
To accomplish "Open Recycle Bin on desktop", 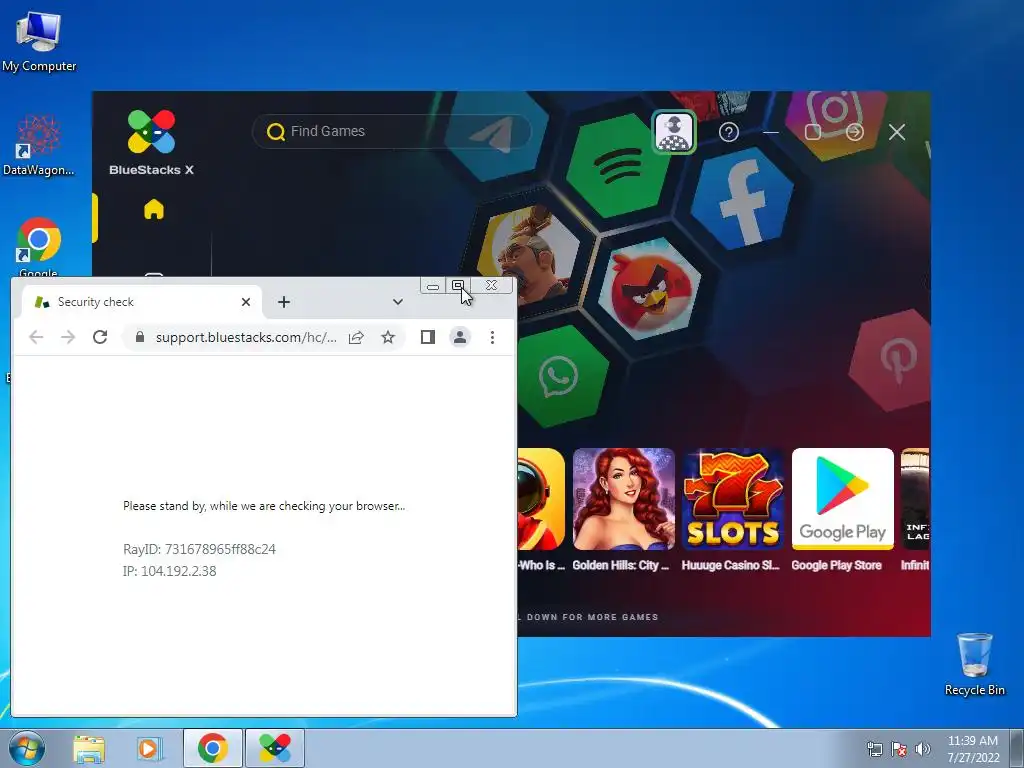I will (974, 664).
